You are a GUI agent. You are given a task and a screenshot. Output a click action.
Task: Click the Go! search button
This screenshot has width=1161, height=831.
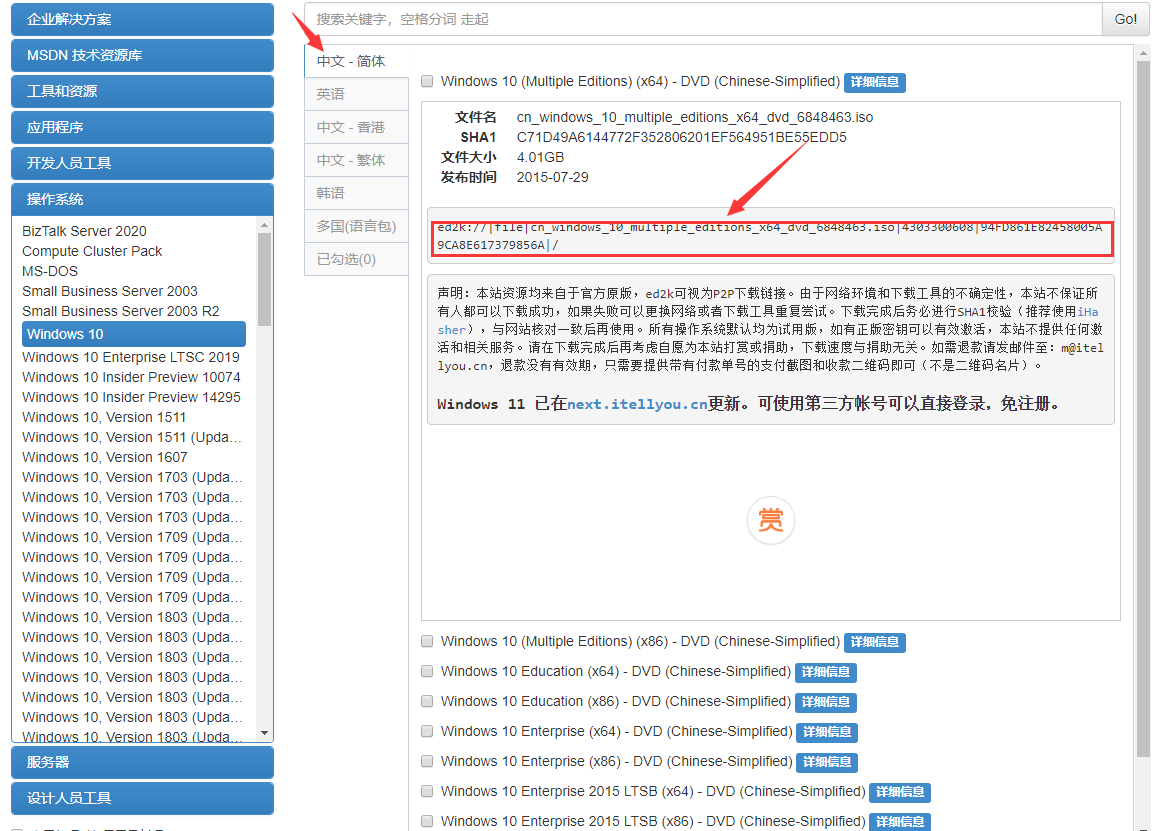(x=1125, y=19)
